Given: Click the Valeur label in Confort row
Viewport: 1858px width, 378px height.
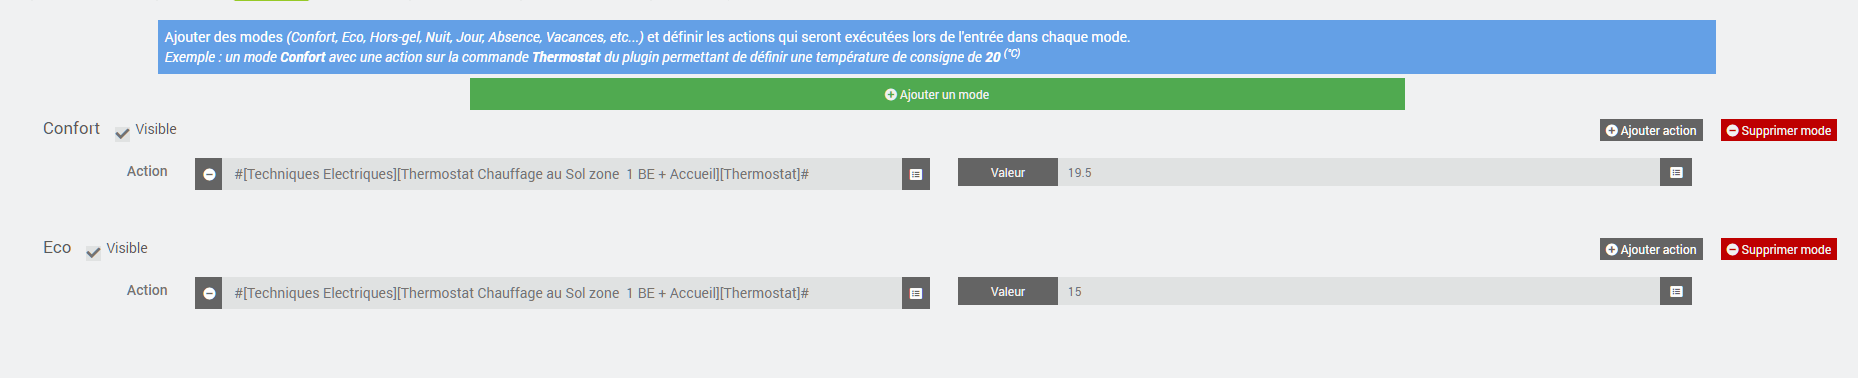Looking at the screenshot, I should pyautogui.click(x=1008, y=172).
